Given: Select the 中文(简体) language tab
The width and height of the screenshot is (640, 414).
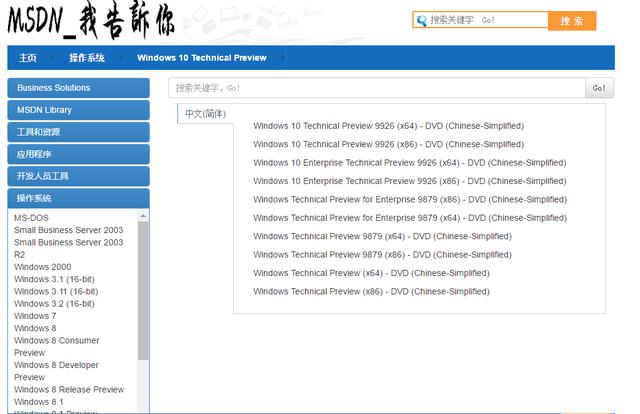Looking at the screenshot, I should (x=205, y=114).
